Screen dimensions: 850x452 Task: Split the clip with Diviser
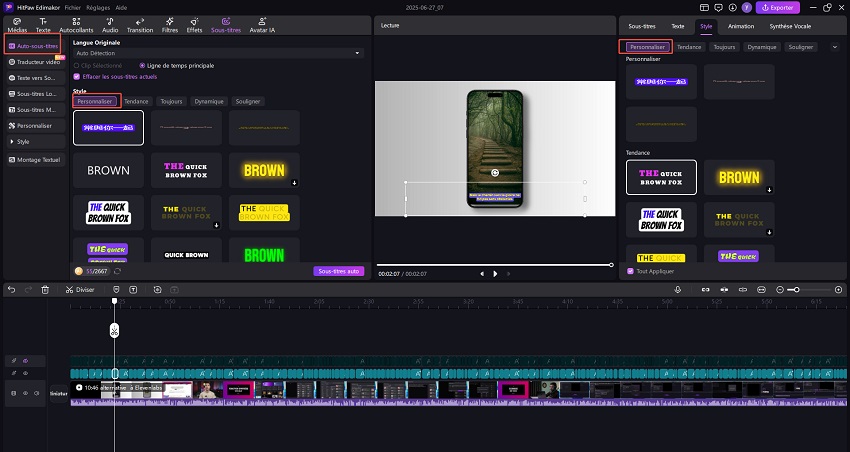pos(80,290)
